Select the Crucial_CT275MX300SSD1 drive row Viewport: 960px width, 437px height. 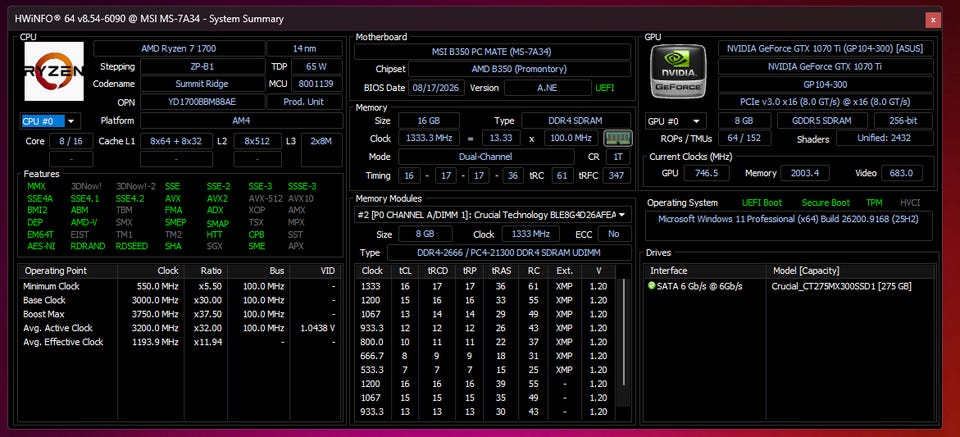pos(789,286)
